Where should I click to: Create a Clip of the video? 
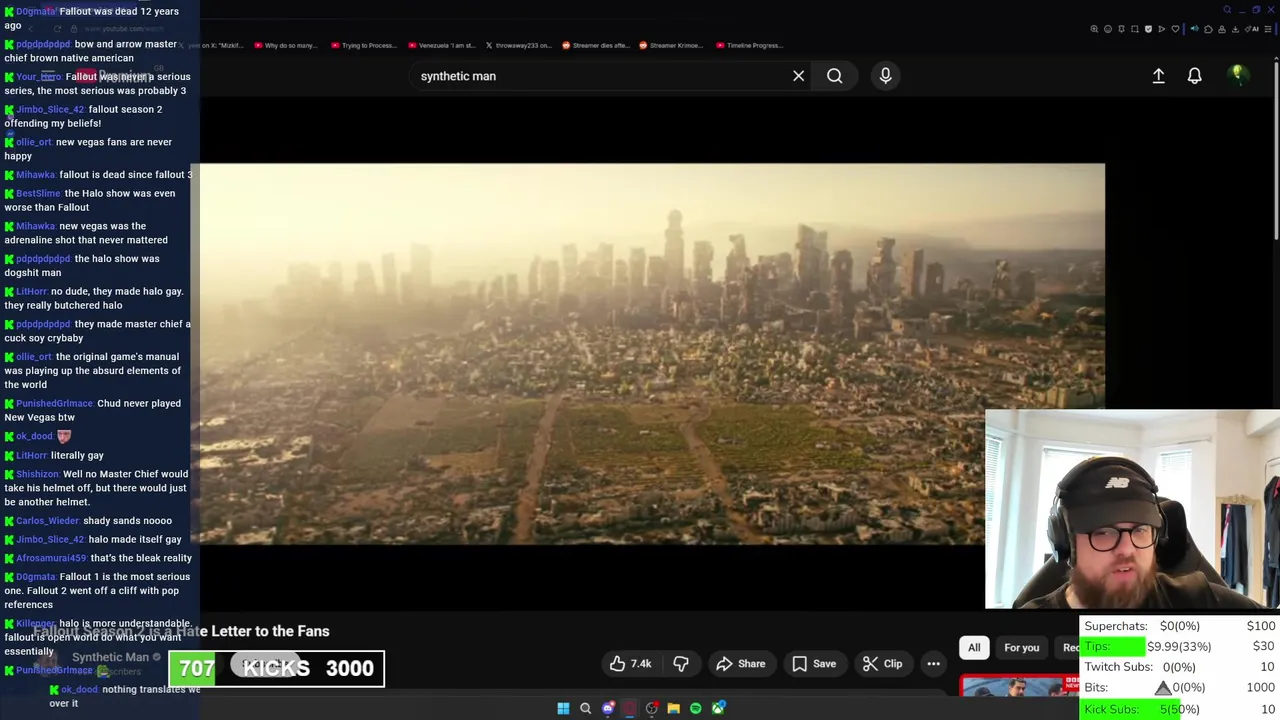click(x=882, y=664)
